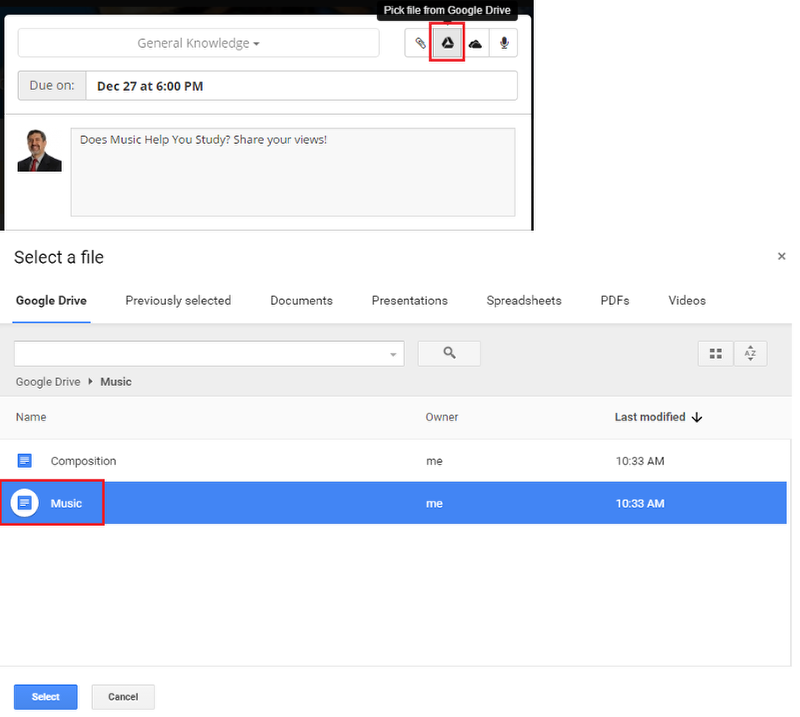Switch to the Spreadsheets tab

pos(523,301)
